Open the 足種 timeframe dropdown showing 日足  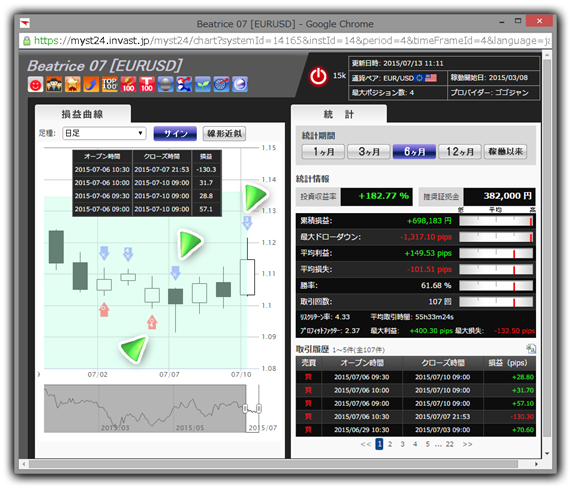tap(105, 133)
